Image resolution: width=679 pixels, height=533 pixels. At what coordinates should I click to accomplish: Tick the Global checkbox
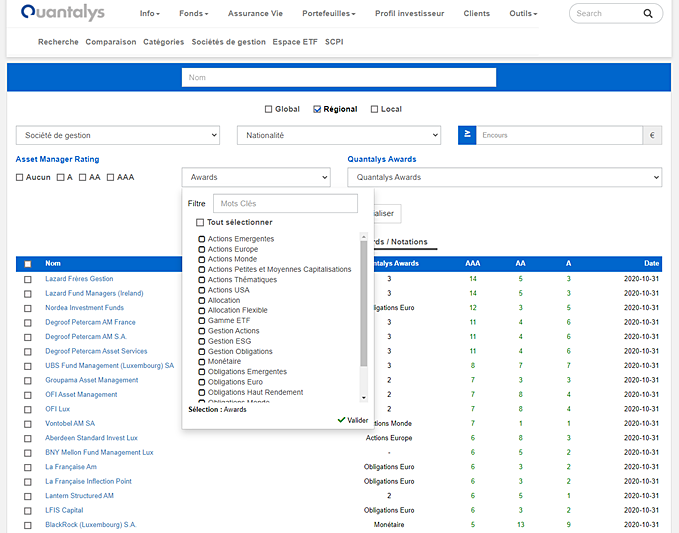tap(268, 109)
